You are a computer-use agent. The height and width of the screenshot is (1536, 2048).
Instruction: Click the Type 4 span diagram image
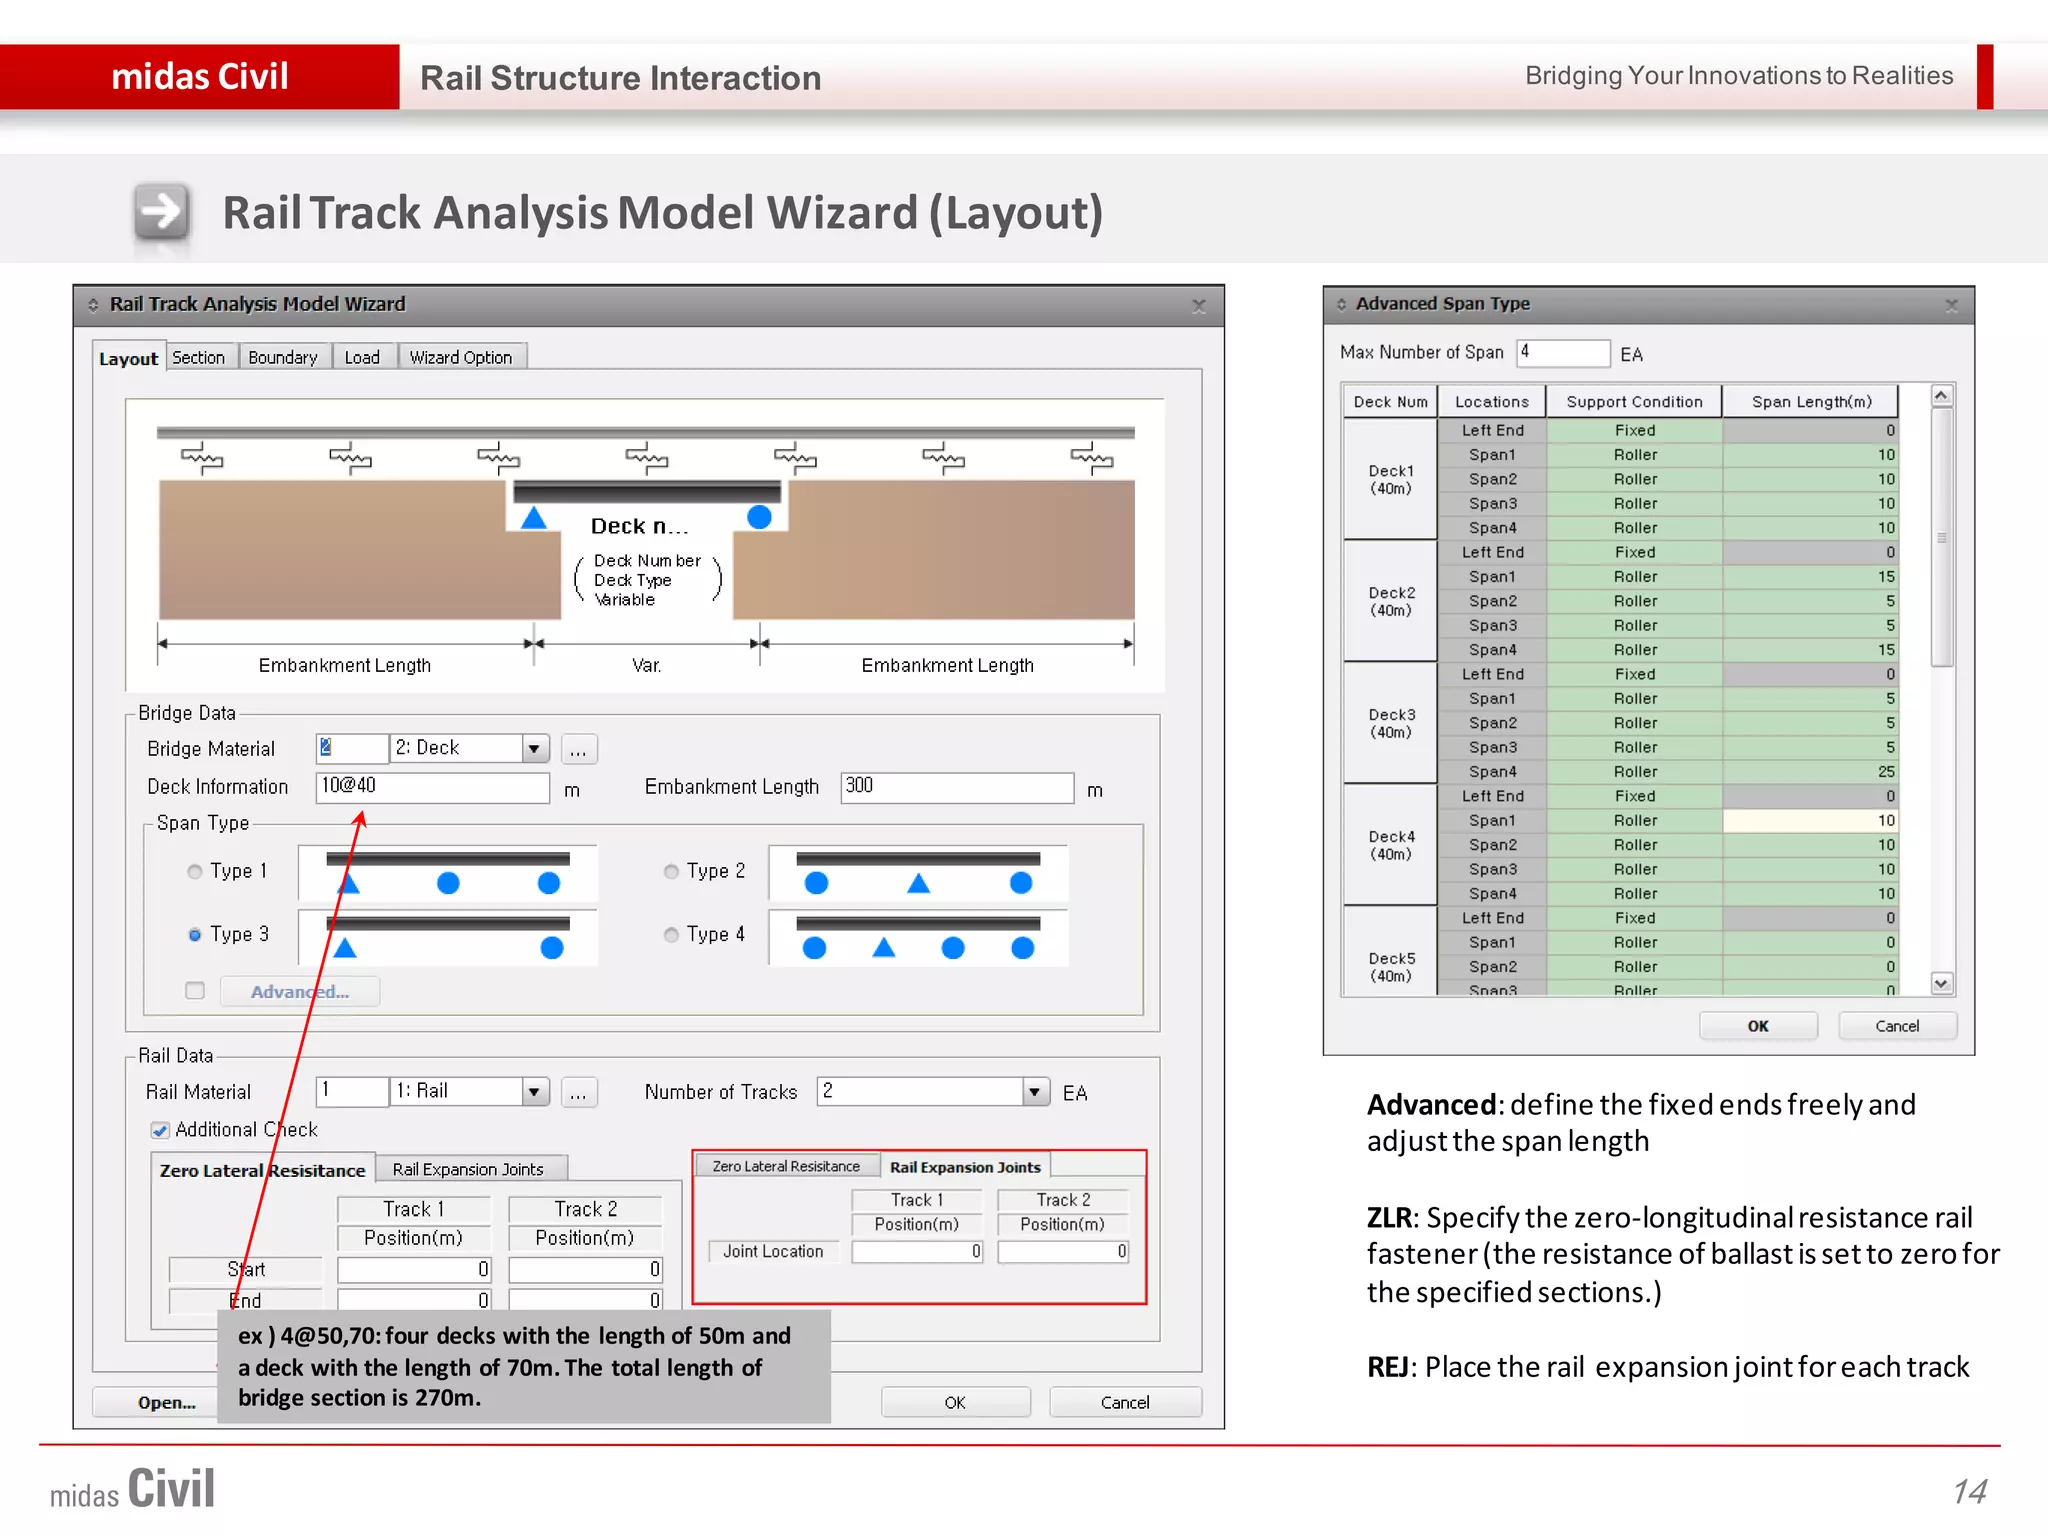[x=918, y=937]
